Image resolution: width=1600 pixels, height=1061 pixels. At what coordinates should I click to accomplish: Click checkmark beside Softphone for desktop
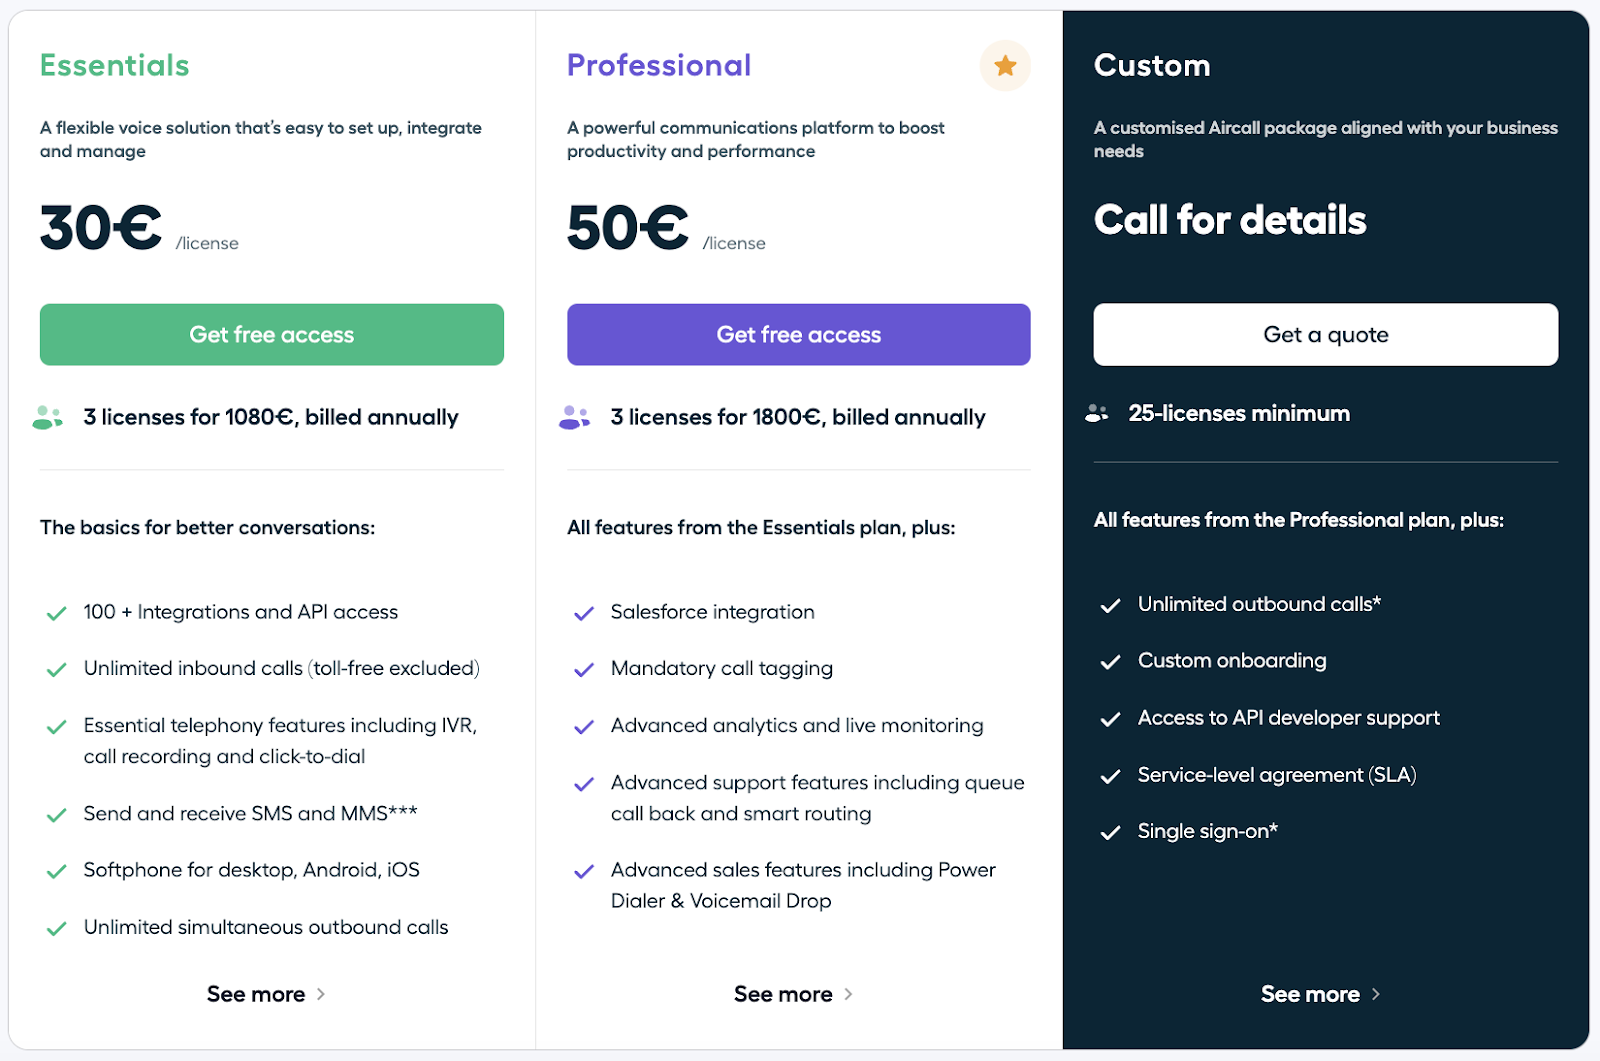point(57,871)
